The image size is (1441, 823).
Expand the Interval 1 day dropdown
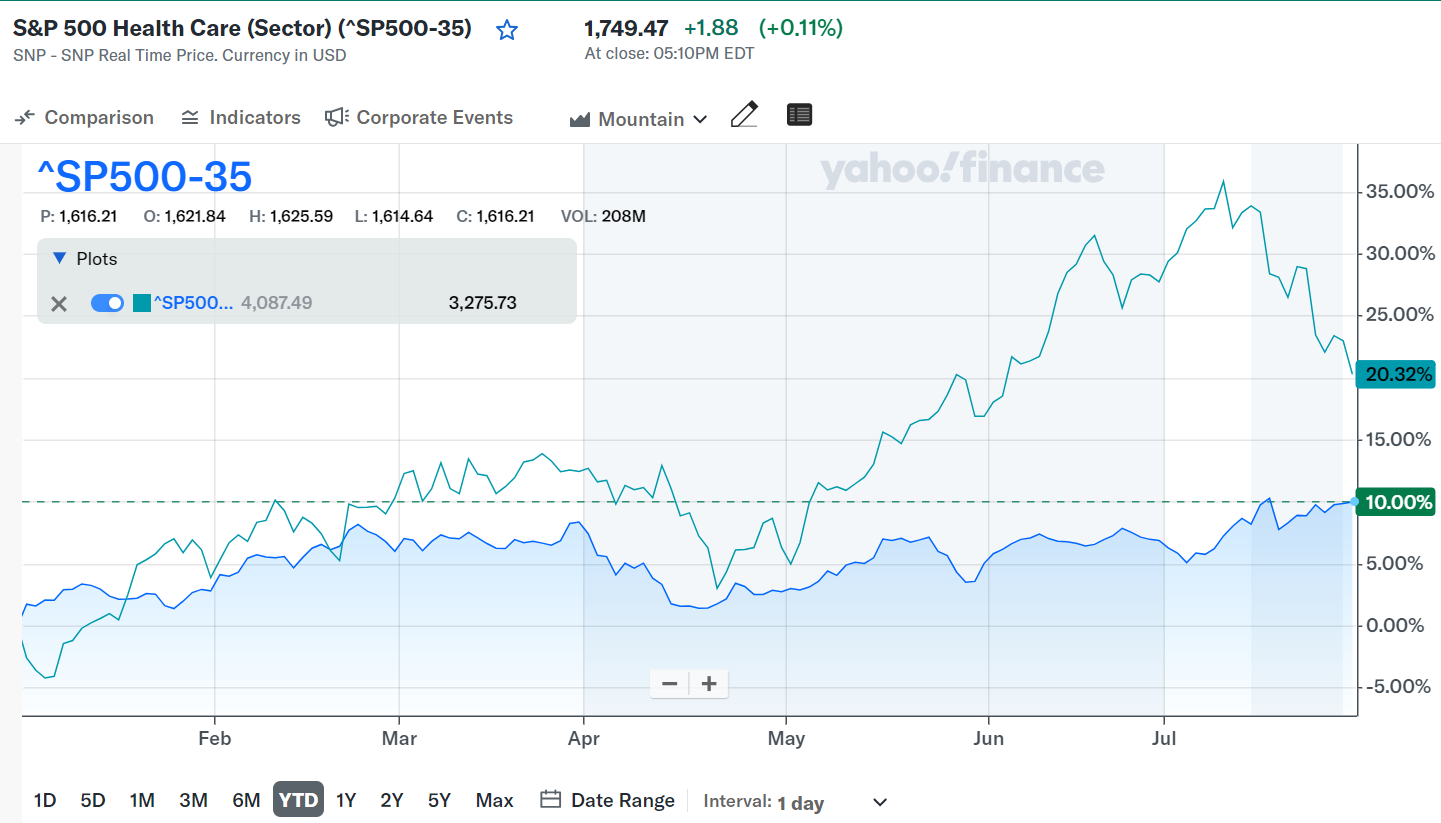(x=796, y=802)
